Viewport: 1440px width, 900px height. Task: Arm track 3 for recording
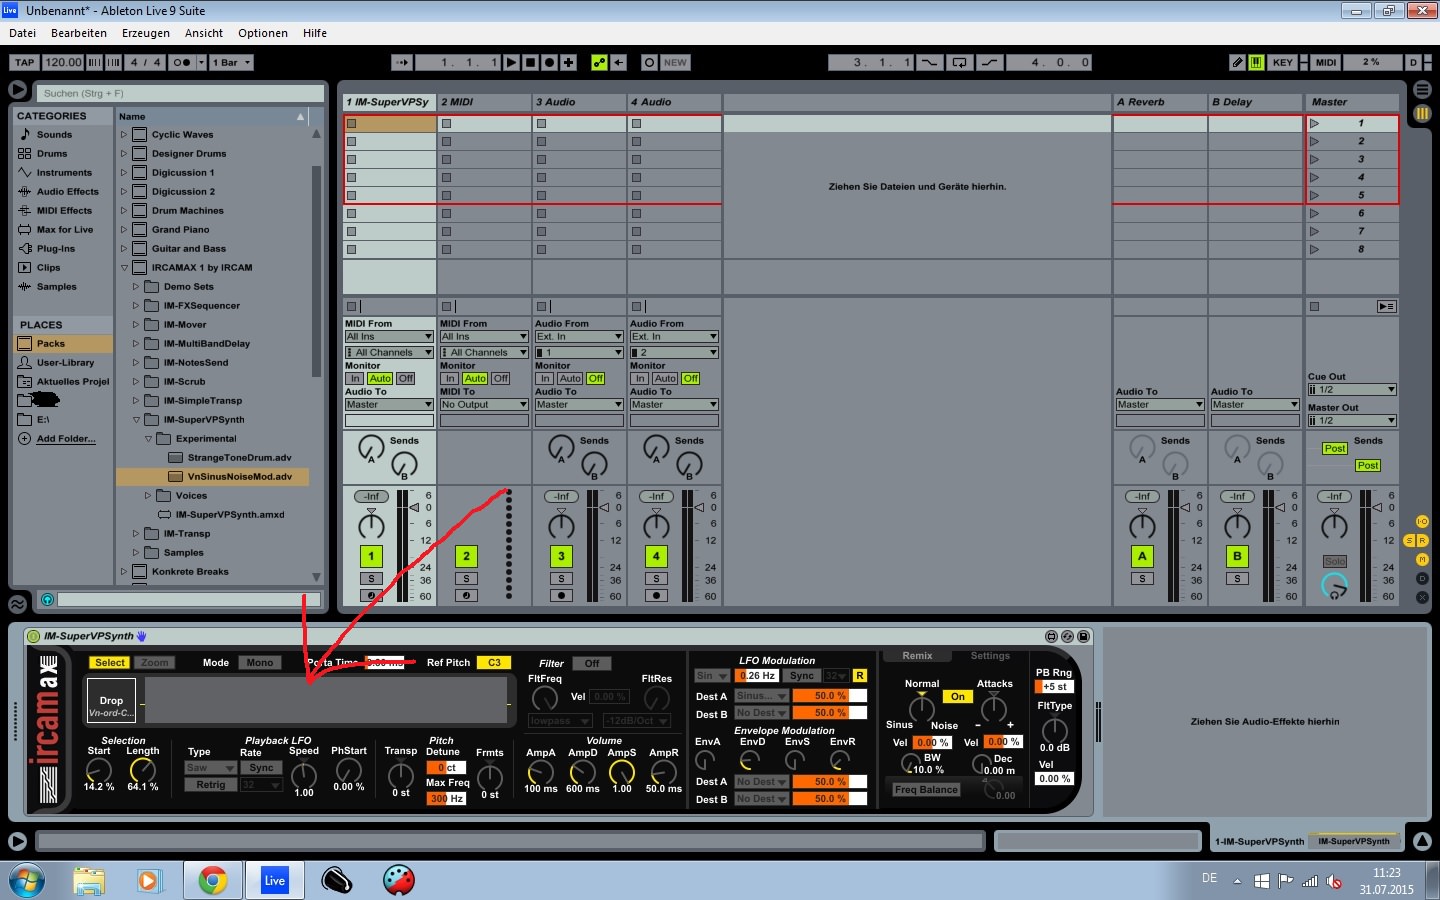point(561,596)
